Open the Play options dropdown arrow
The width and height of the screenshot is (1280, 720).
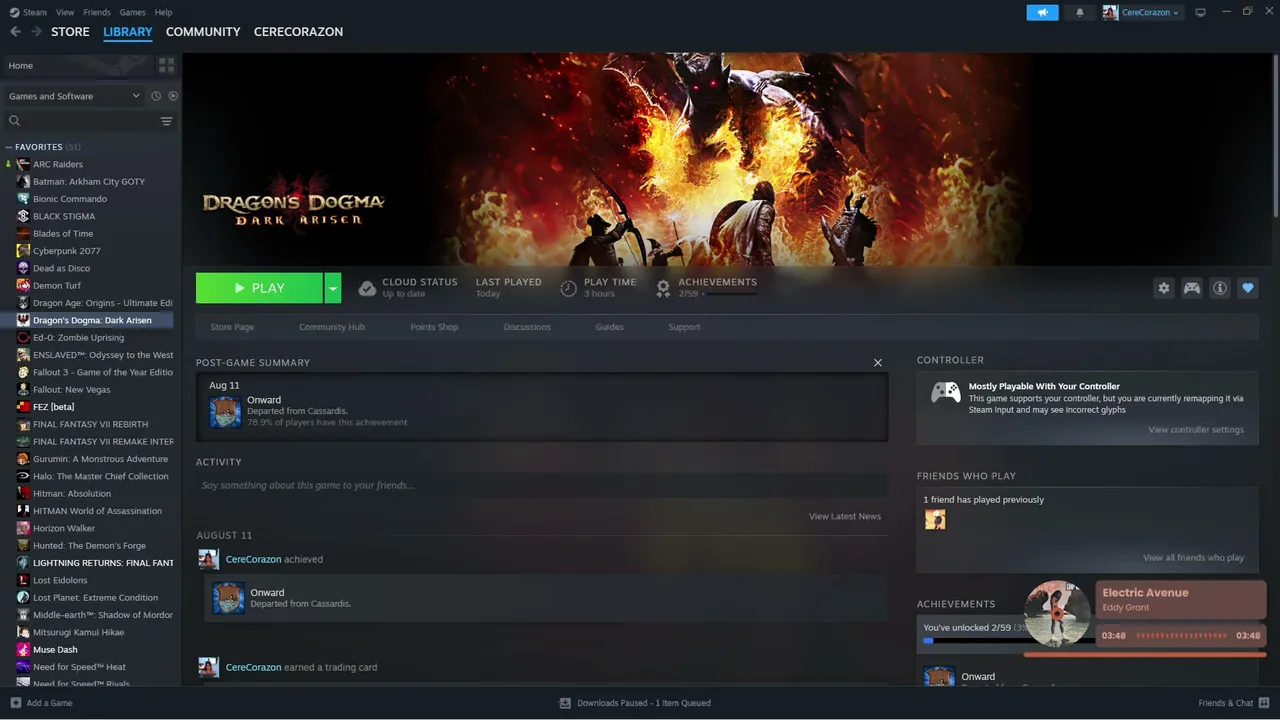(333, 288)
